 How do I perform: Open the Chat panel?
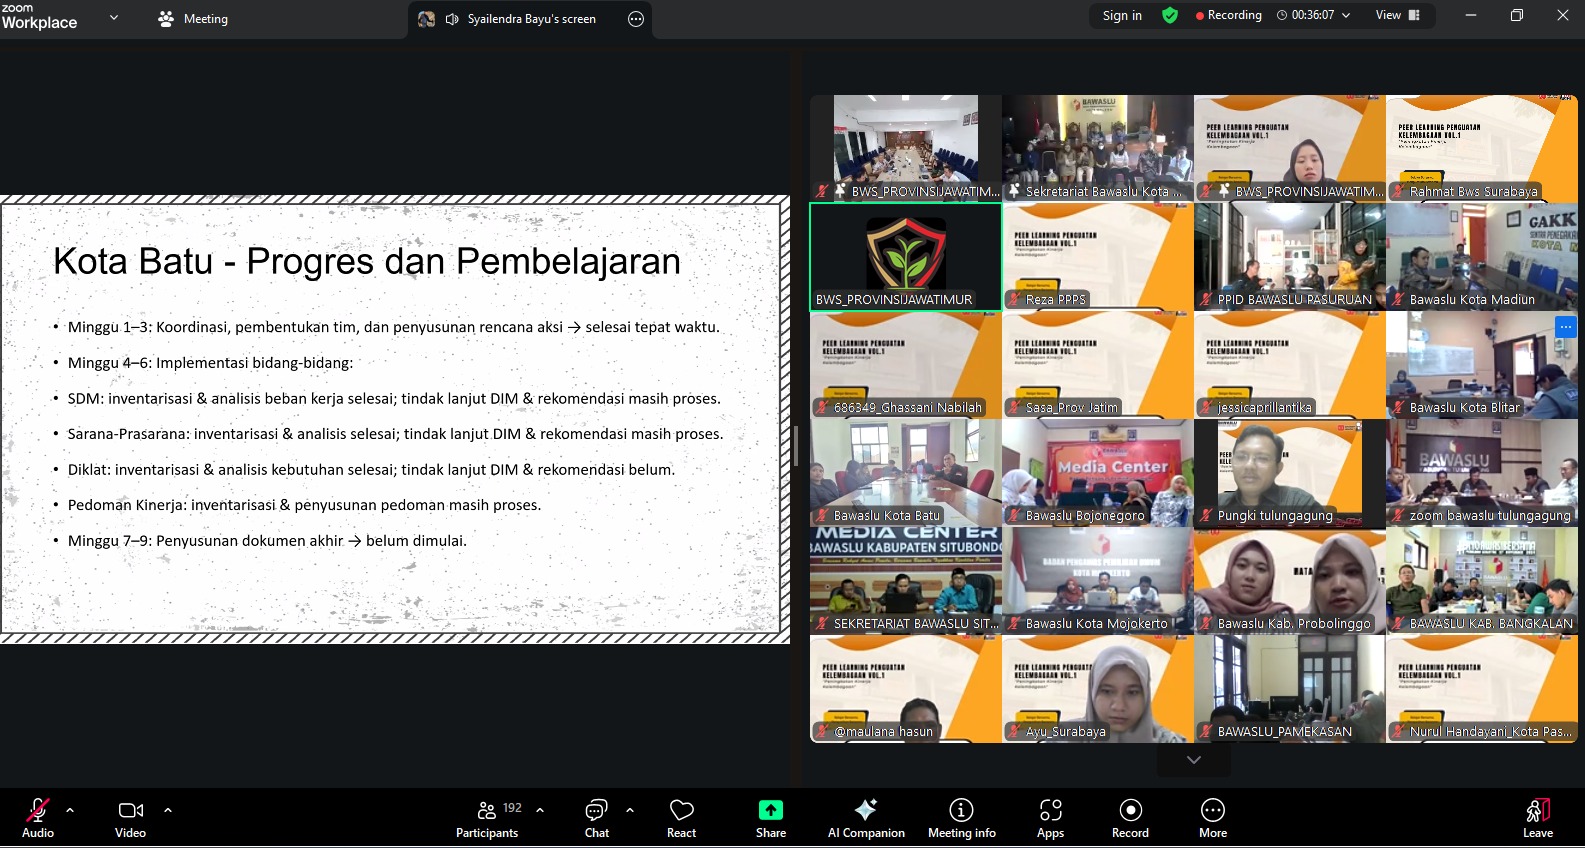click(x=596, y=817)
